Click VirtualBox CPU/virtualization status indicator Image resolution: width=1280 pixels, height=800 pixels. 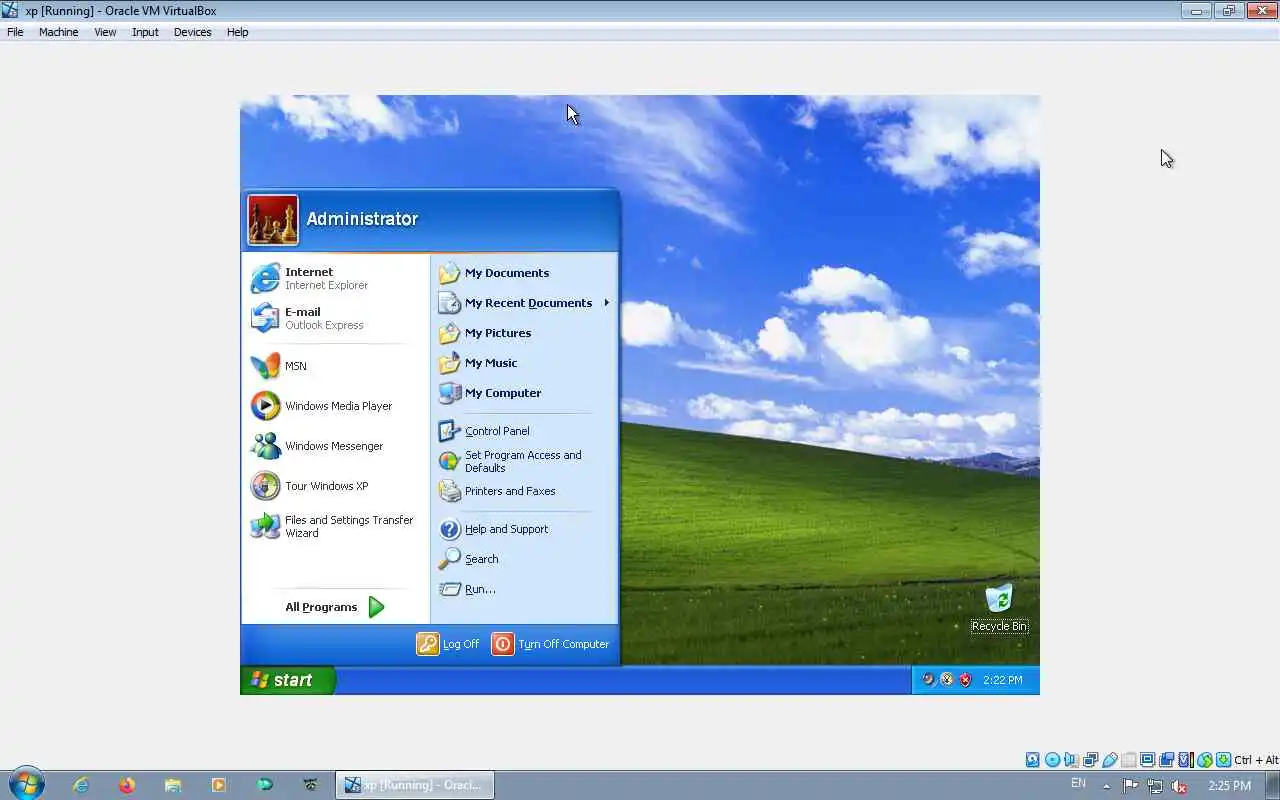(x=1186, y=760)
